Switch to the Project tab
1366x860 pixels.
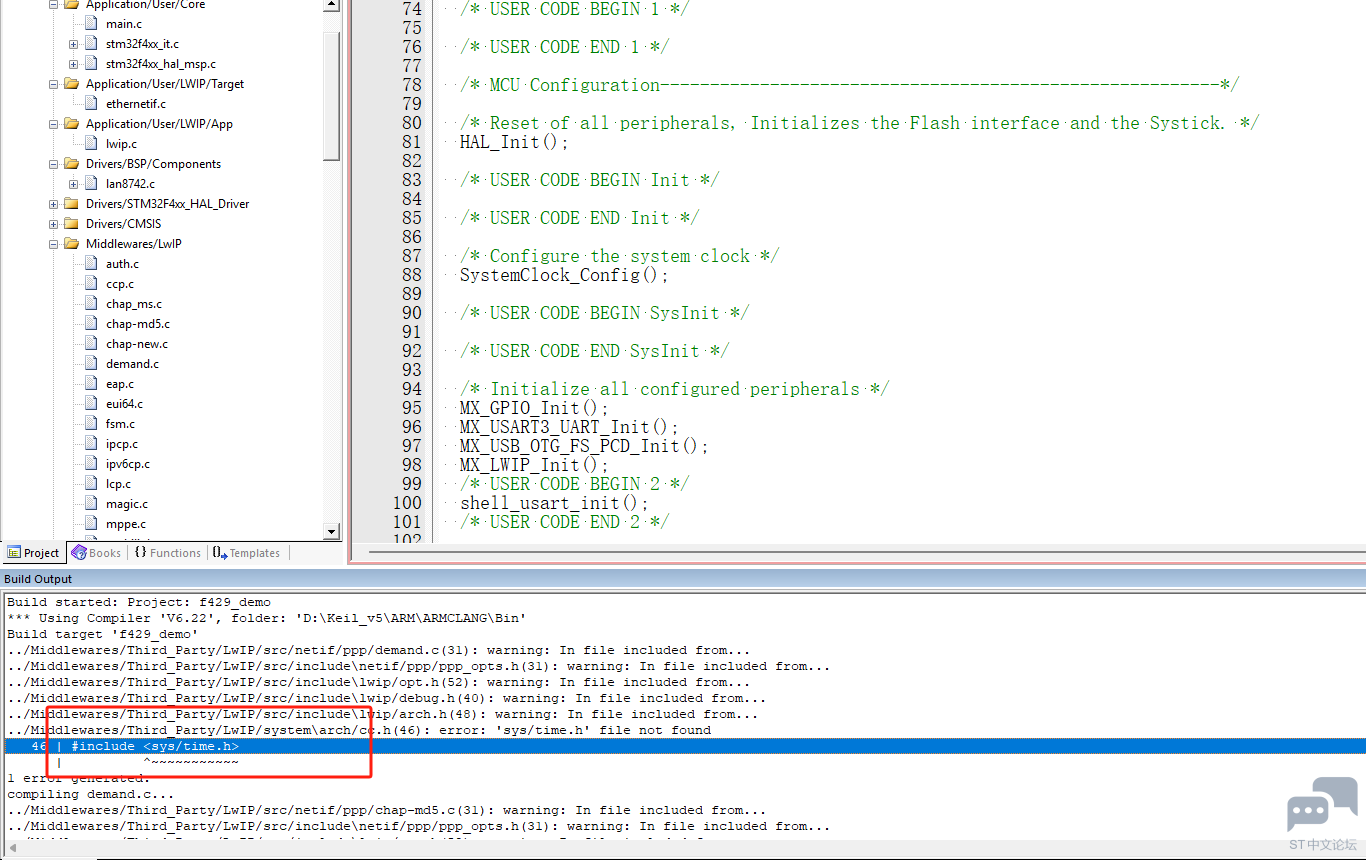point(34,553)
